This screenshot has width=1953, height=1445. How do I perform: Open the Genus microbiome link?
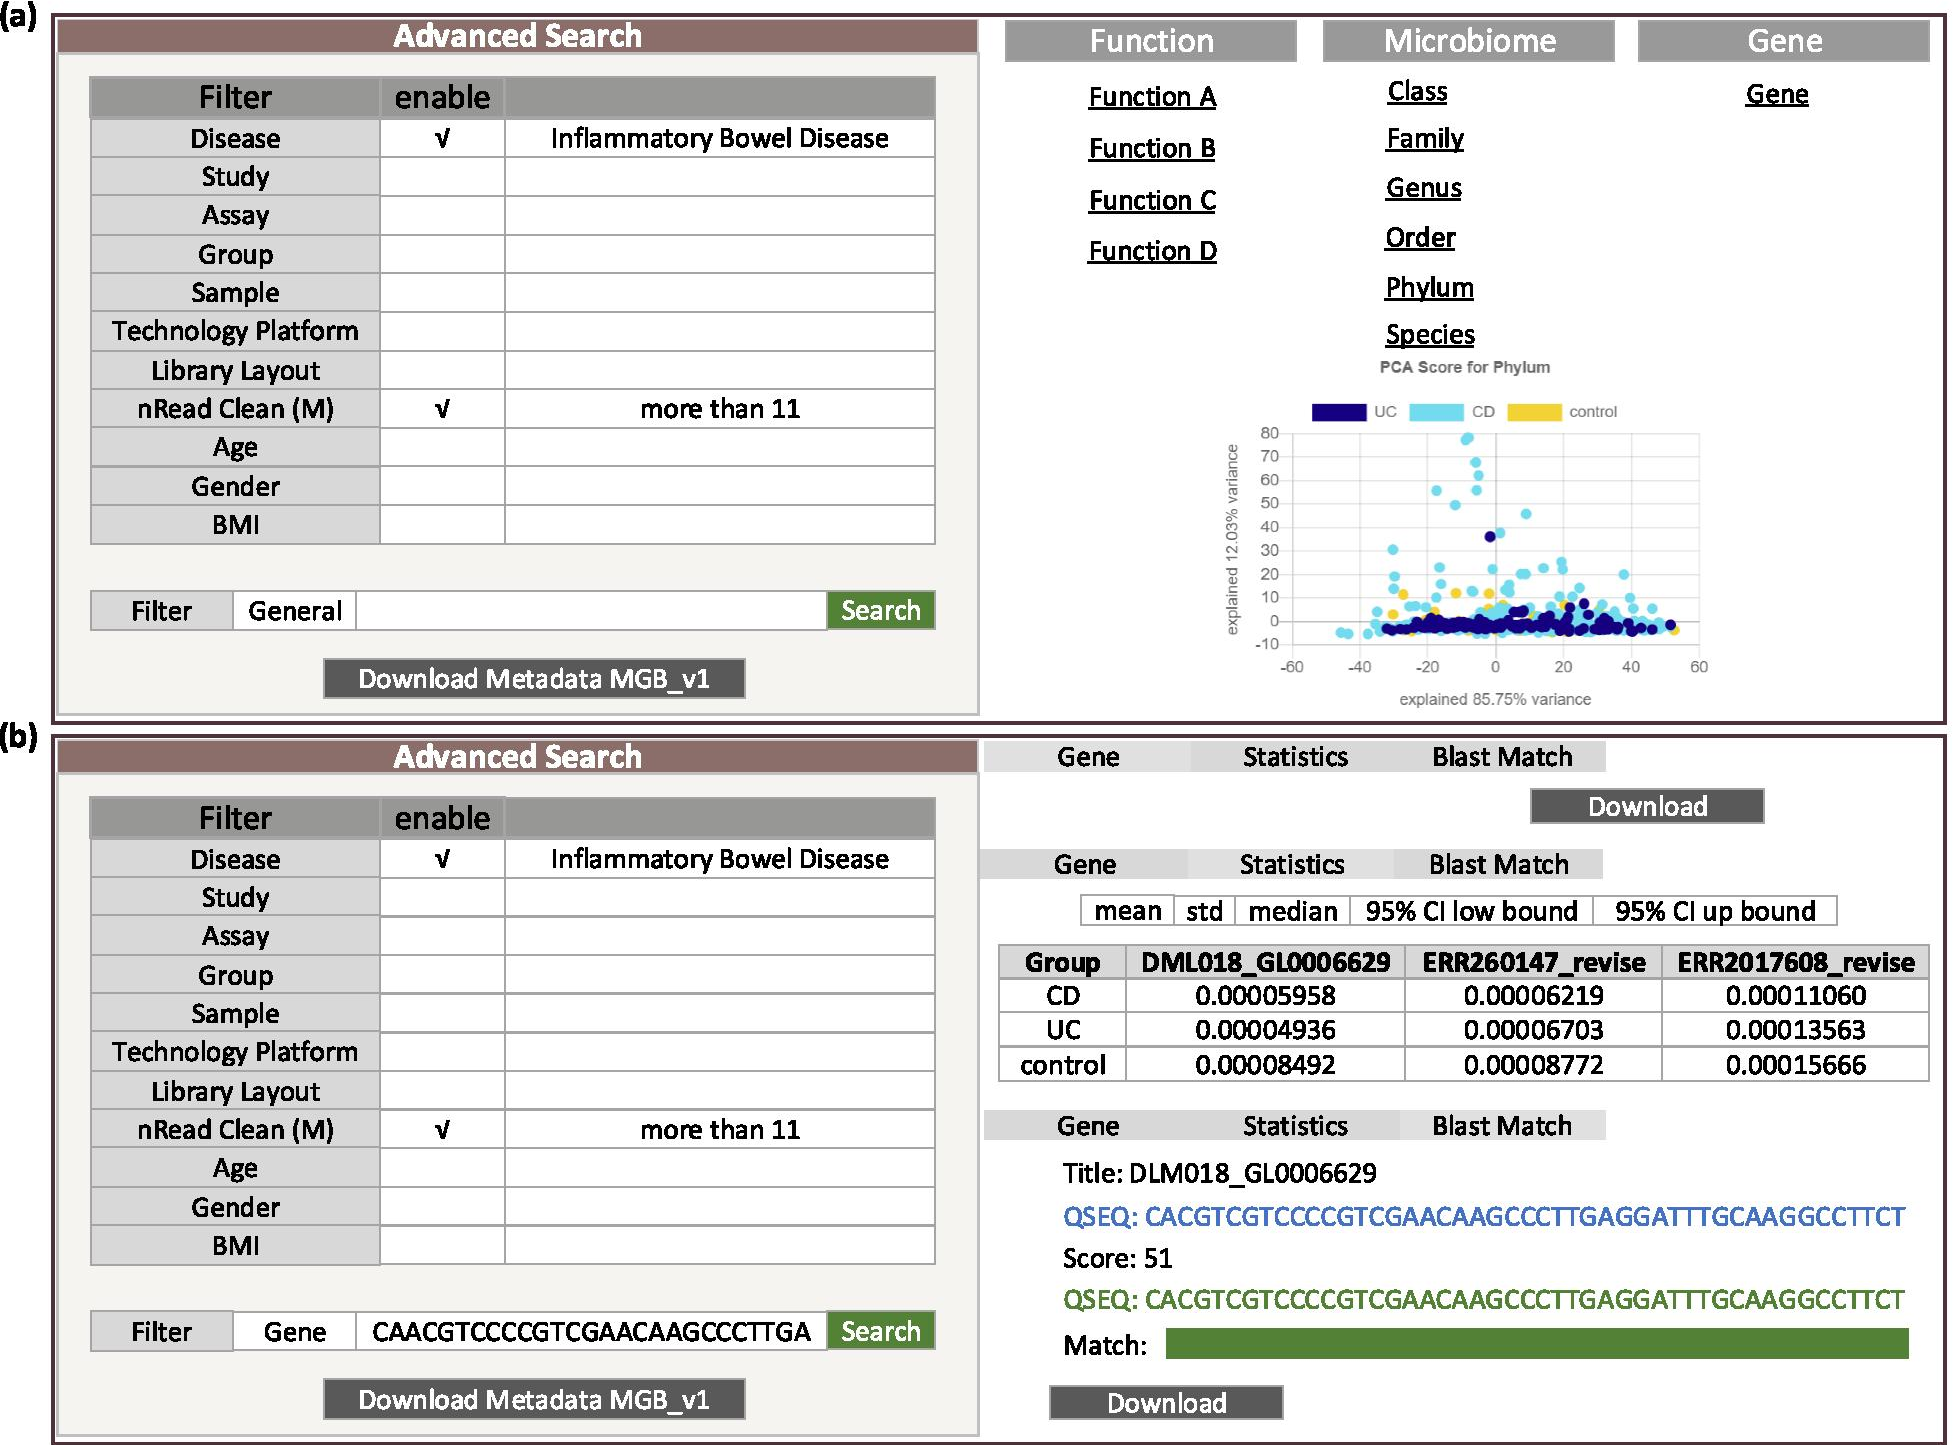click(x=1423, y=188)
